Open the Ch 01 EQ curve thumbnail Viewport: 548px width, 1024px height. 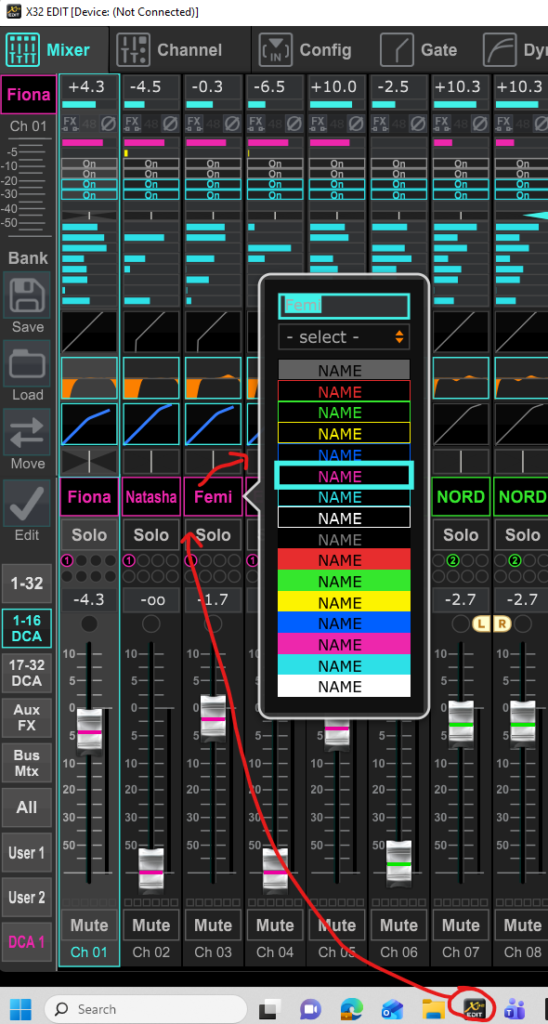click(x=89, y=377)
